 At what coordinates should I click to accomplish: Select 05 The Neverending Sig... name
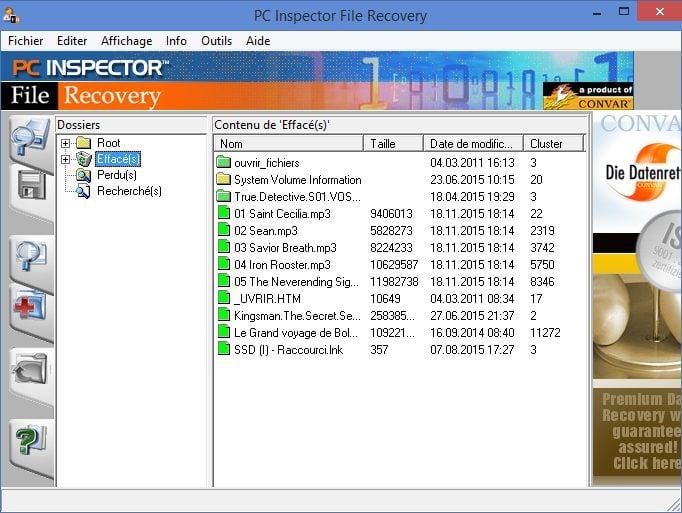(x=296, y=282)
